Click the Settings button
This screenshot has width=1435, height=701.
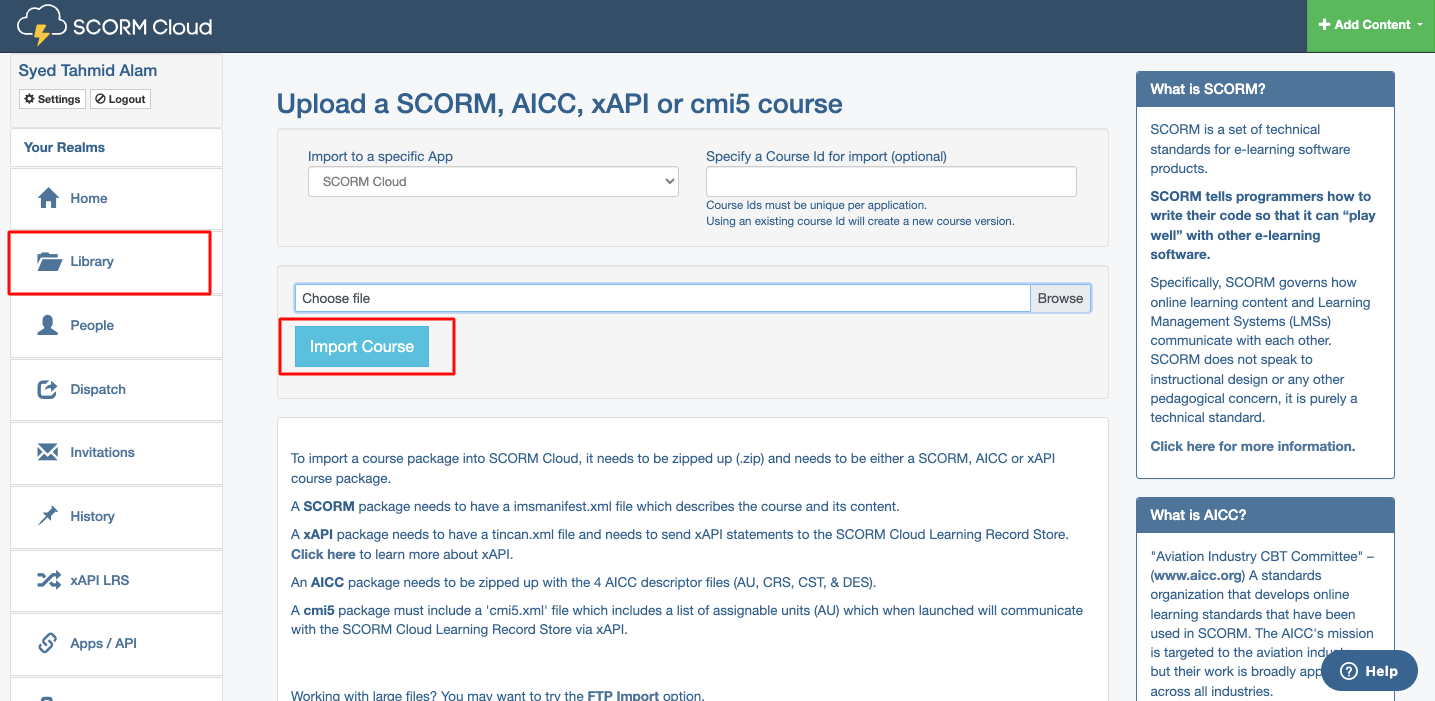(x=52, y=99)
